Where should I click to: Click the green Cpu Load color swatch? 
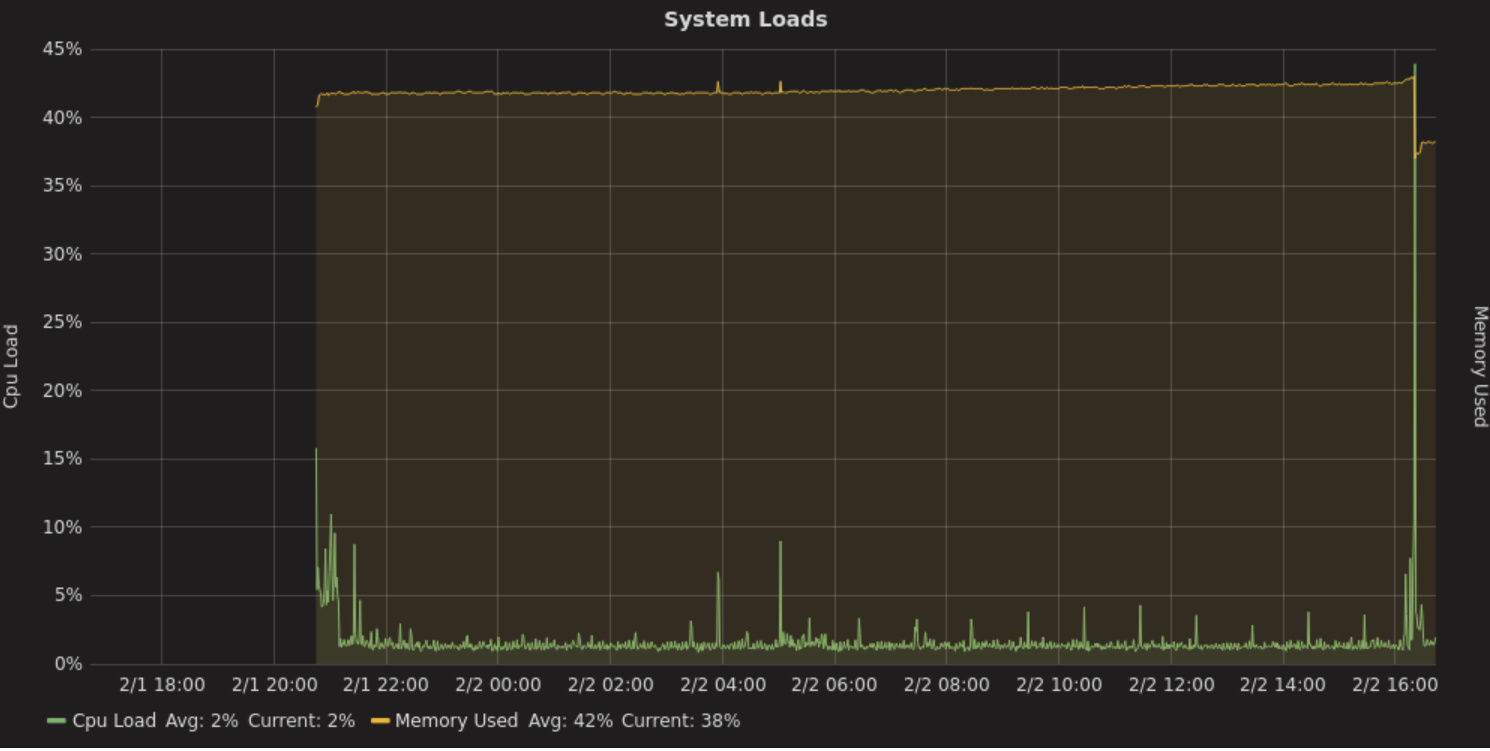(56, 721)
